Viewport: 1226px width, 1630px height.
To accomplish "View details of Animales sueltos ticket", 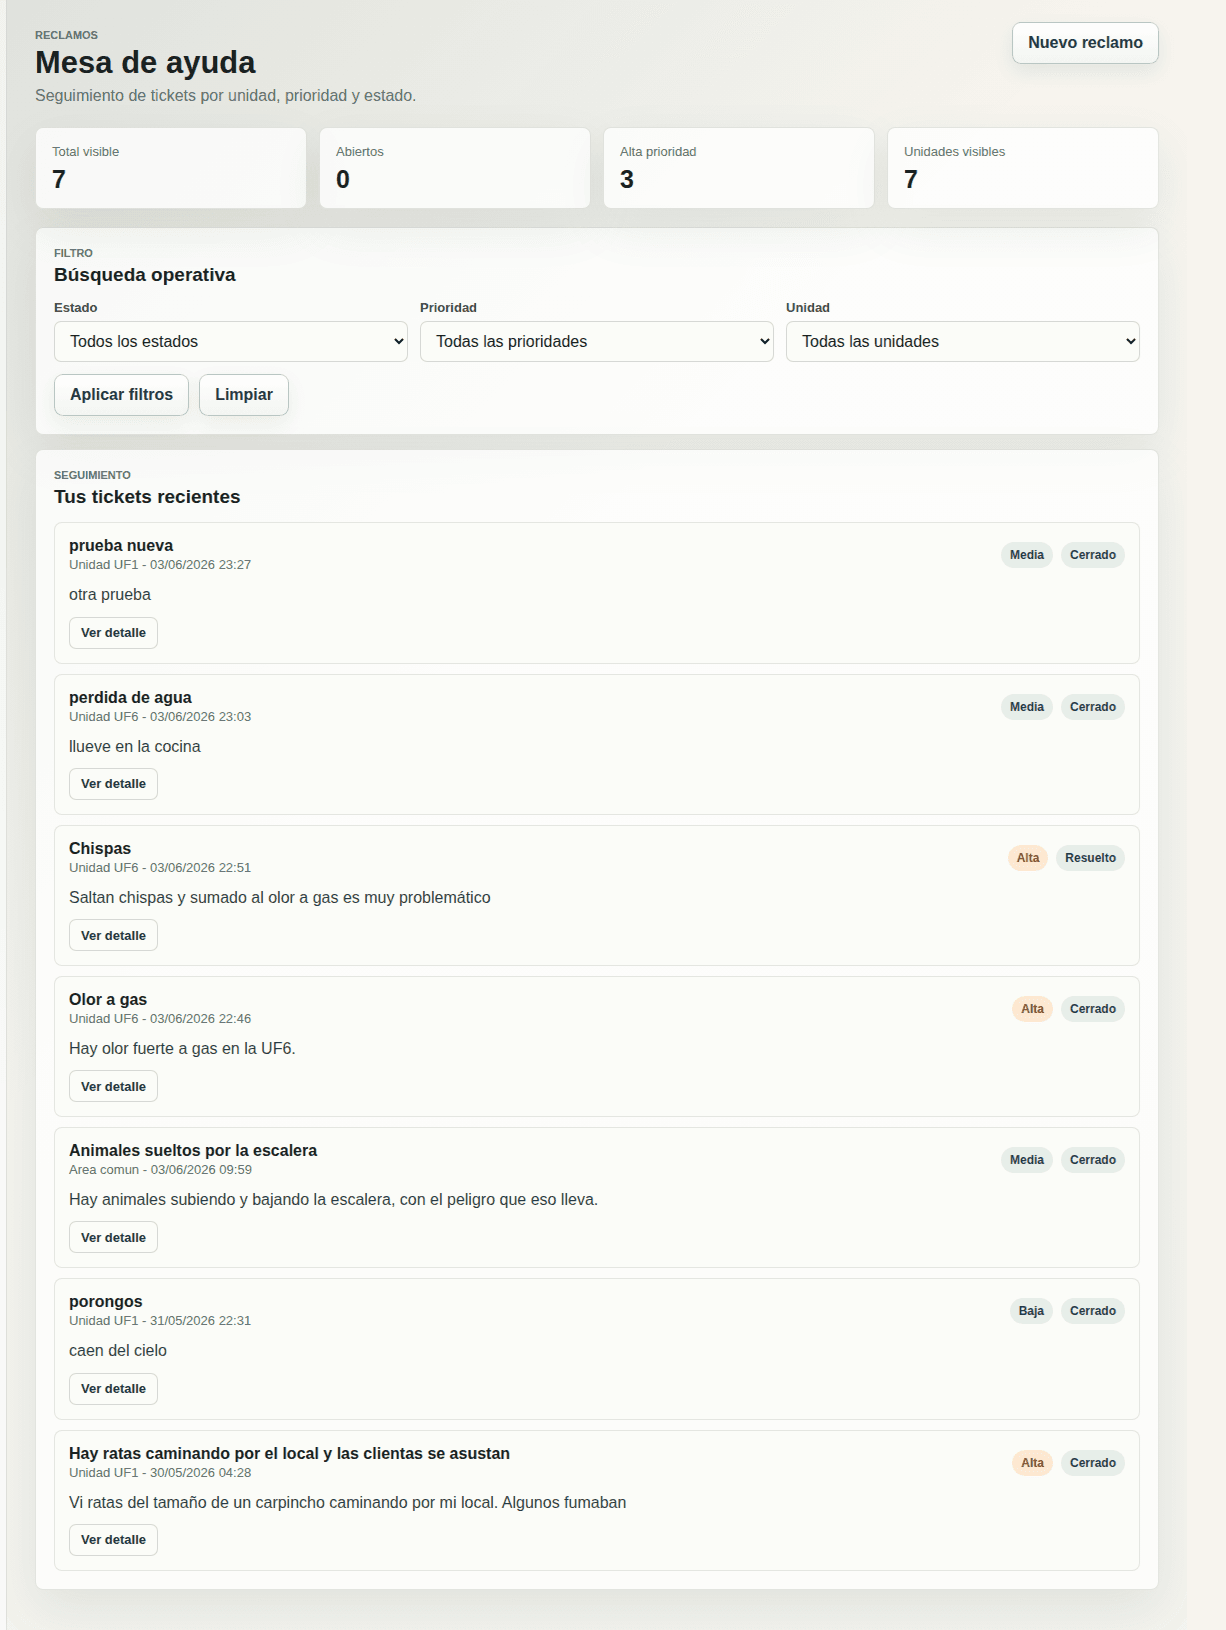I will tap(113, 1238).
